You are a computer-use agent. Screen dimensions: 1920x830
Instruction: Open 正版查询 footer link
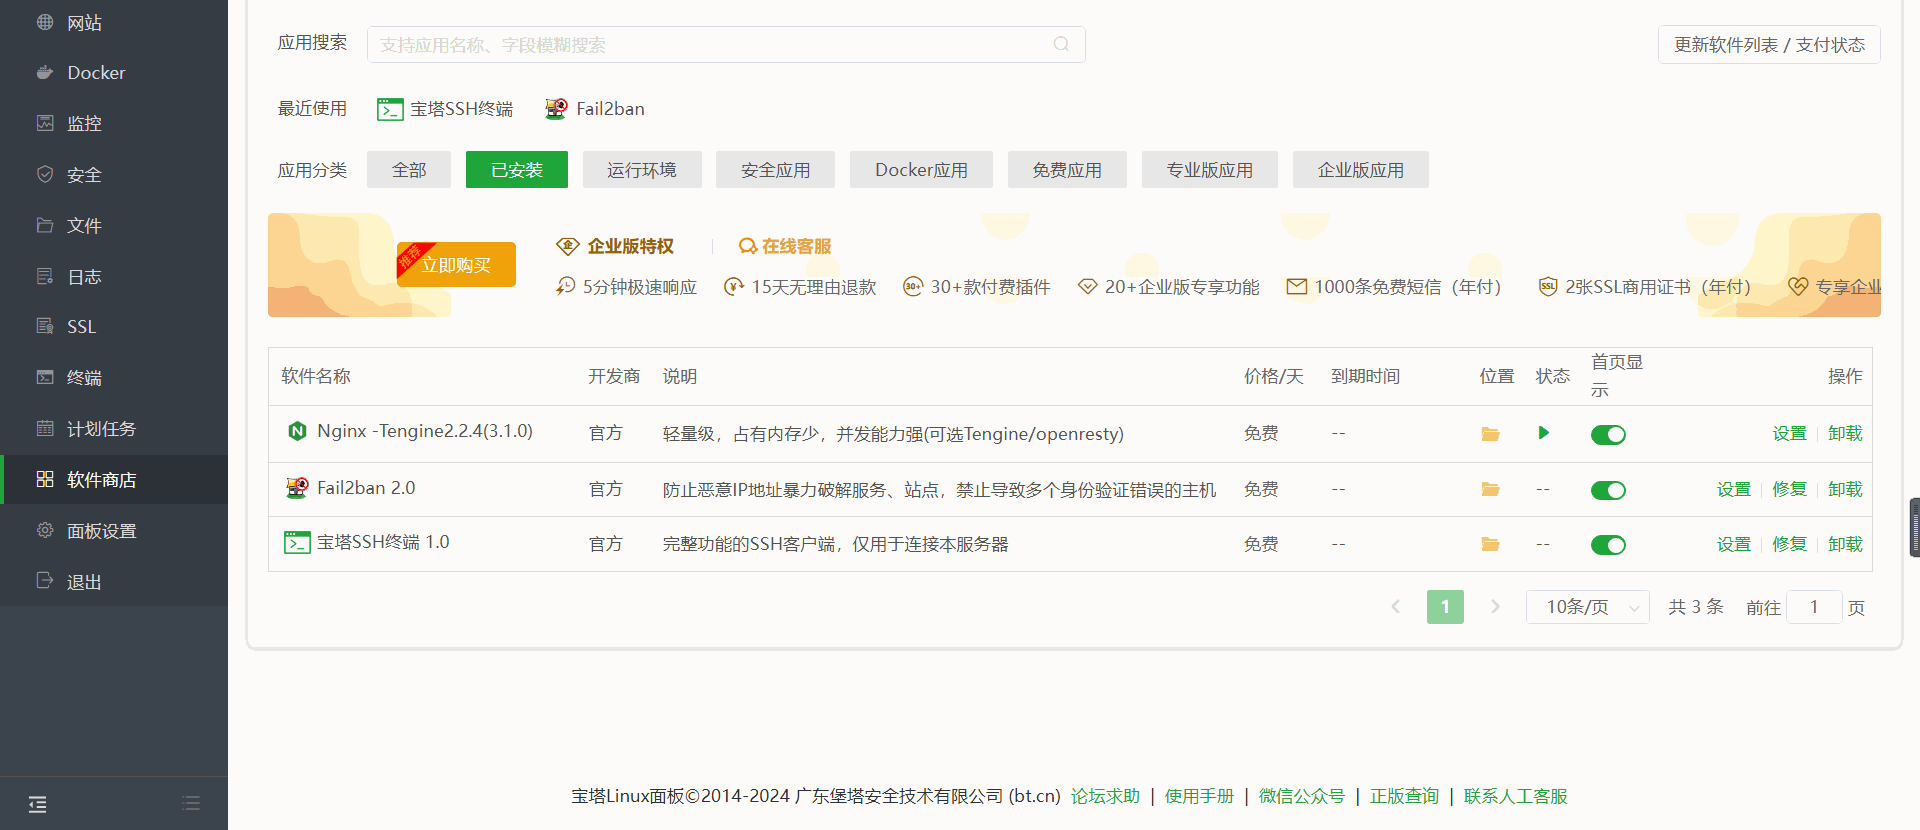click(1404, 796)
